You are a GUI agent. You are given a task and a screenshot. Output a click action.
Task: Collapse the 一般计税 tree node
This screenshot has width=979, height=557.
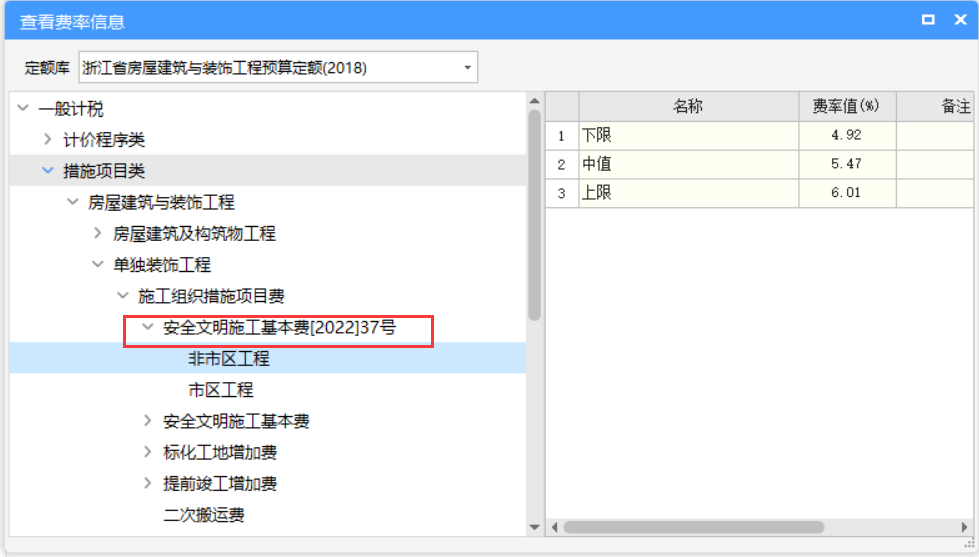(x=23, y=108)
